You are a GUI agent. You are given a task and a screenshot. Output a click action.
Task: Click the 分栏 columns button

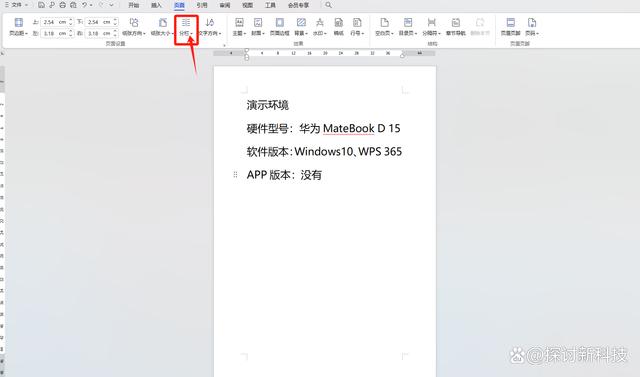(x=186, y=27)
